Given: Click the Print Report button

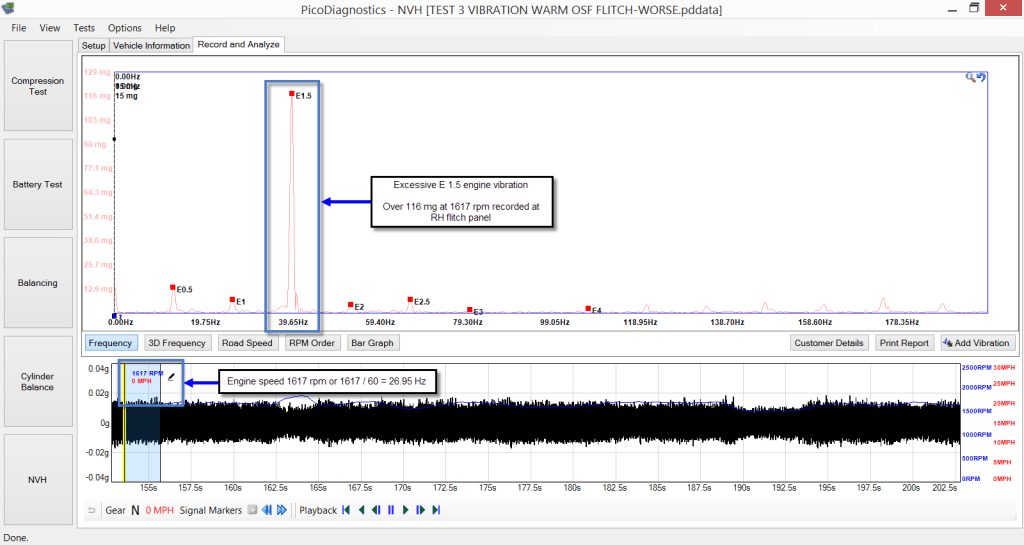Looking at the screenshot, I should (904, 343).
